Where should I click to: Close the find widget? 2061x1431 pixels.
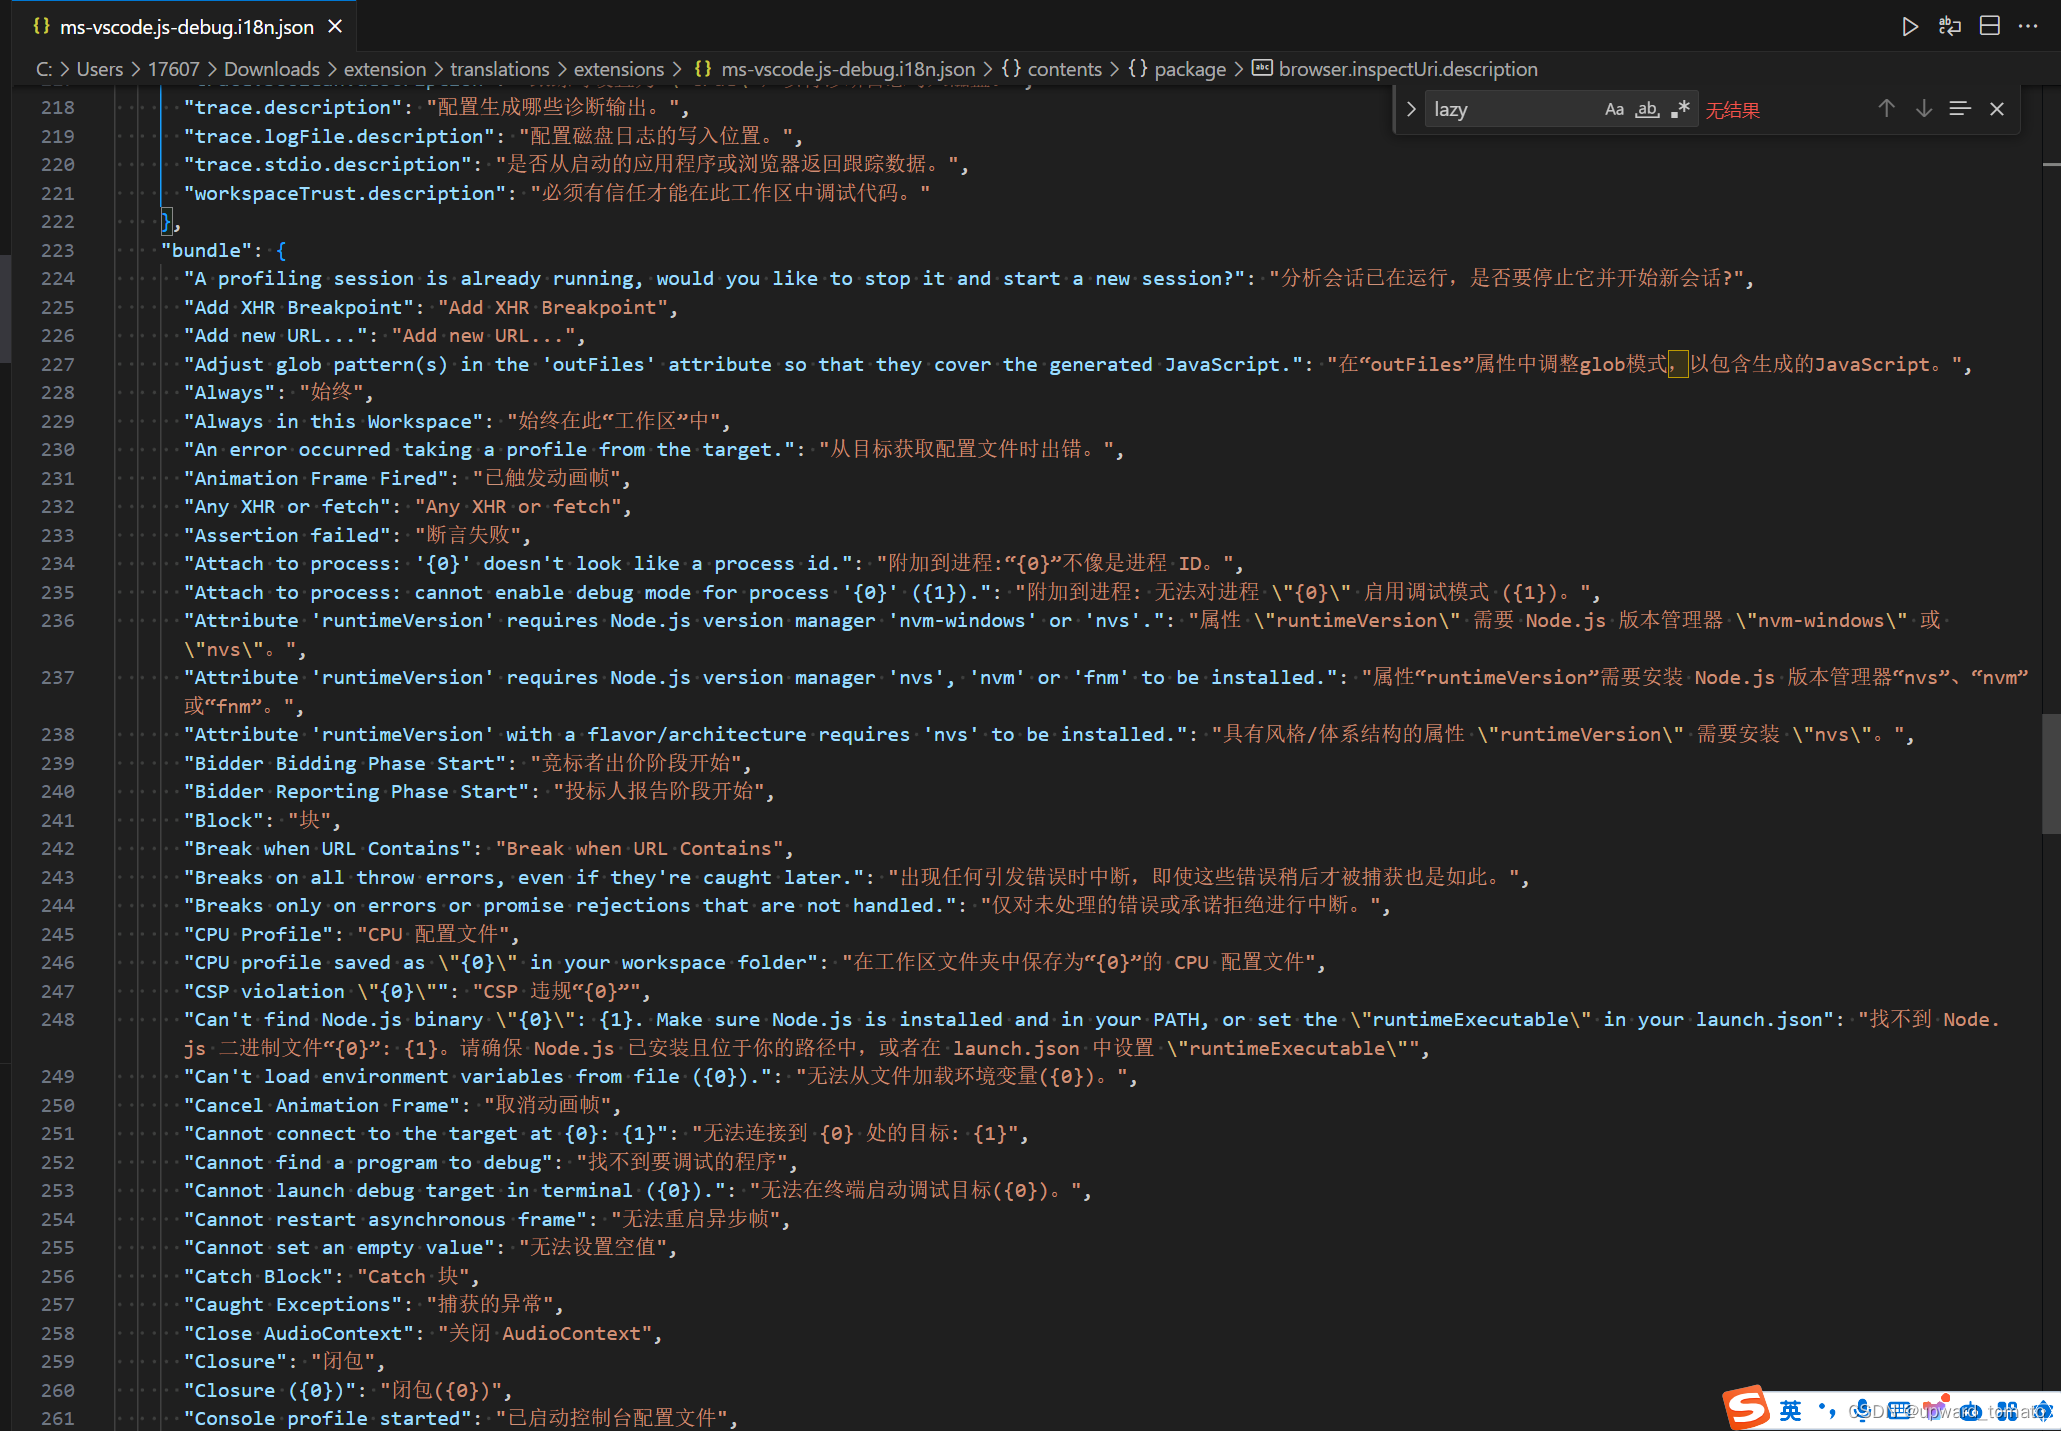[x=1997, y=109]
